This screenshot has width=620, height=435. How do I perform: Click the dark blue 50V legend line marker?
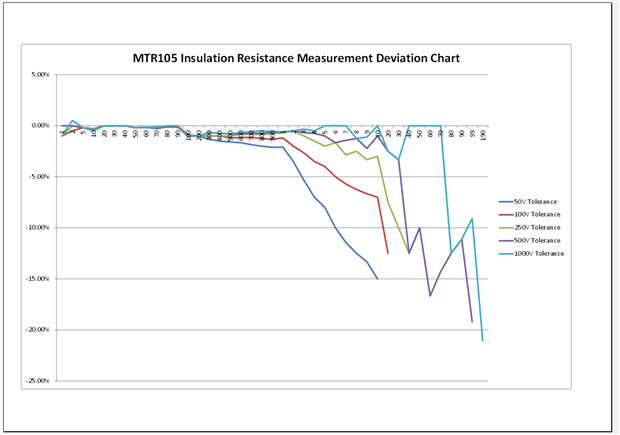point(507,202)
